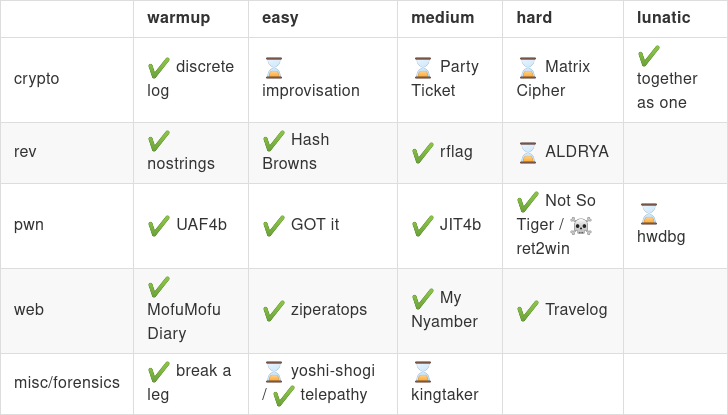The height and width of the screenshot is (415, 728).
Task: Click the misc/forensics row label
Action: [67, 383]
